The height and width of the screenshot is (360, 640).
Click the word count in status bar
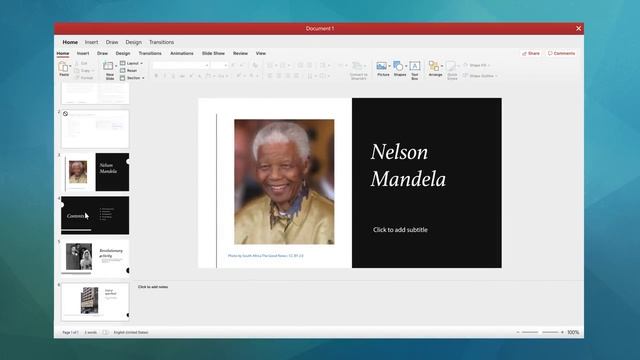tap(91, 333)
